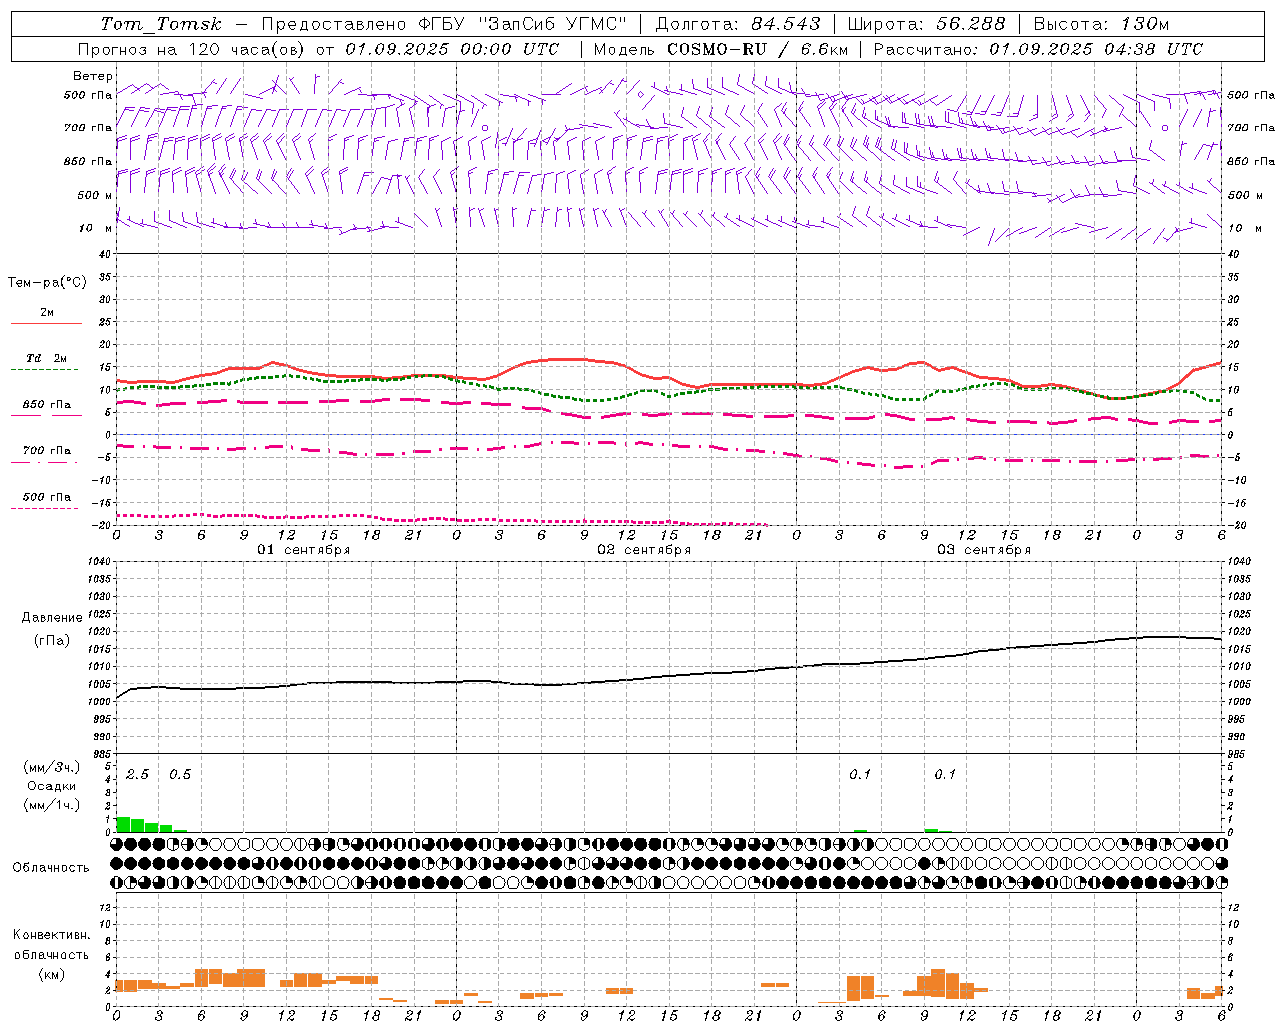Screen dimensions: 1280x1024
Task: Click the station name Tom_Tomsk
Action: point(161,24)
